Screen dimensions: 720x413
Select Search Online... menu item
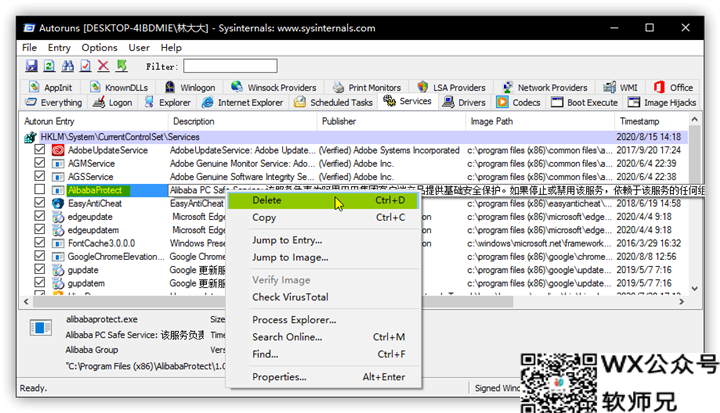point(323,337)
